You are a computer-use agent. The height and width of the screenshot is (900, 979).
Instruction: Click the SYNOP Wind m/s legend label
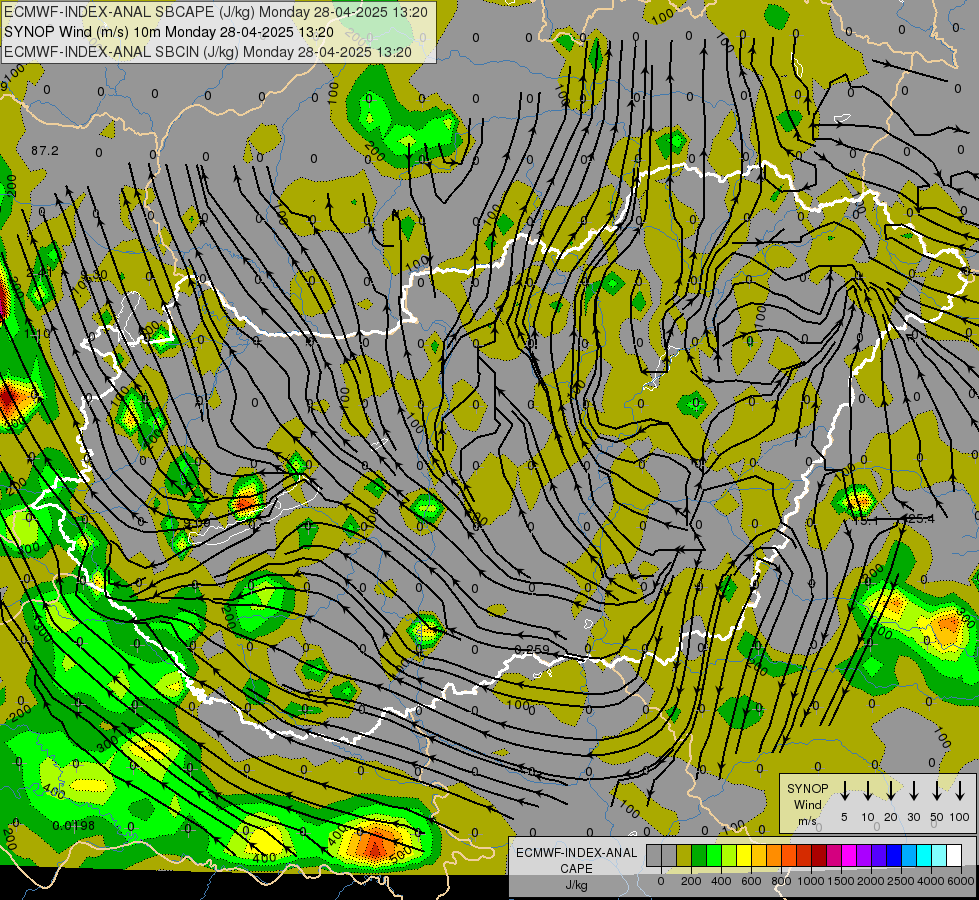point(807,804)
